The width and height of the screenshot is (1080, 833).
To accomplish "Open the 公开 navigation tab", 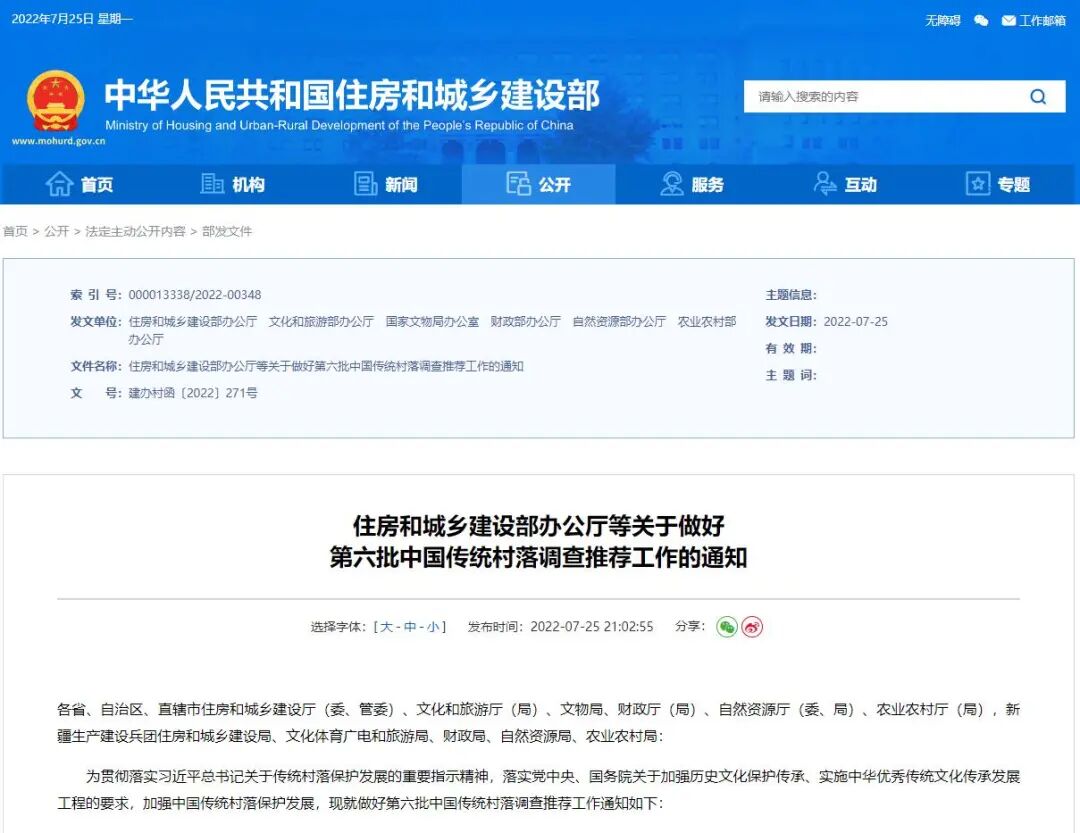I will point(539,184).
